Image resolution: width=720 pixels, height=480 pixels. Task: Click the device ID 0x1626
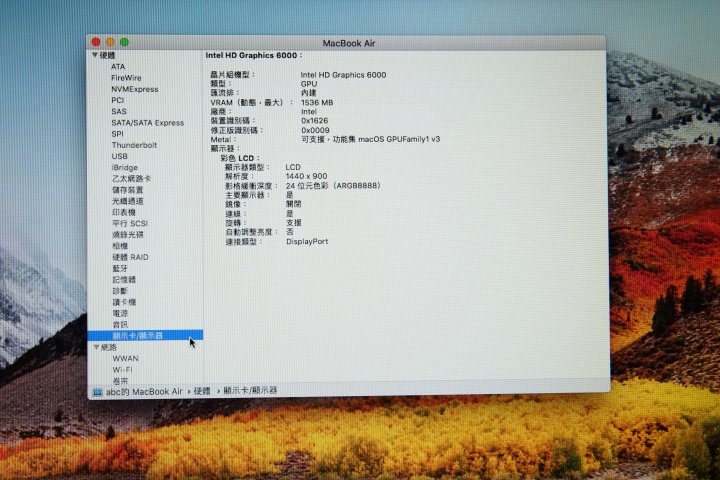[315, 121]
